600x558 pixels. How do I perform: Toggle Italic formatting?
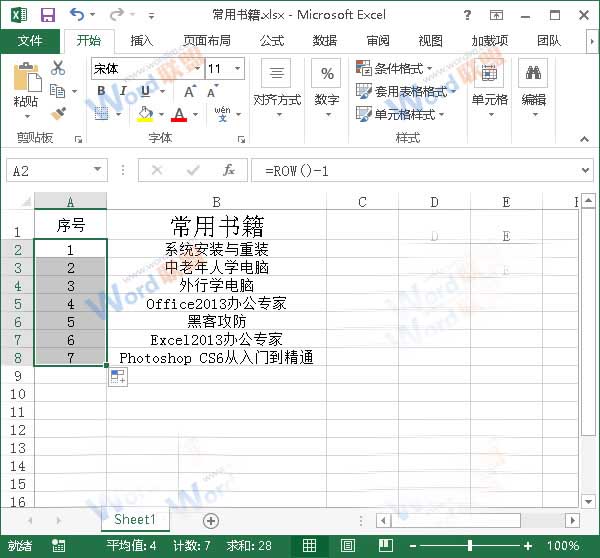point(123,91)
